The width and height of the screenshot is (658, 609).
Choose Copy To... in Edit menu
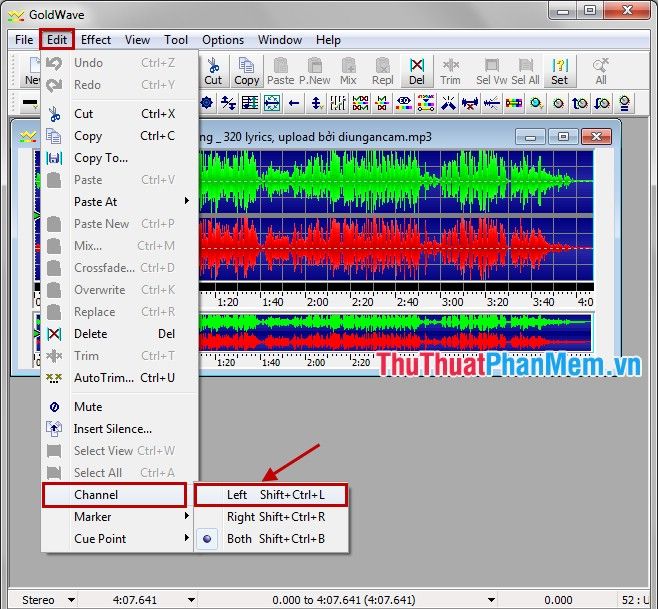coord(120,158)
